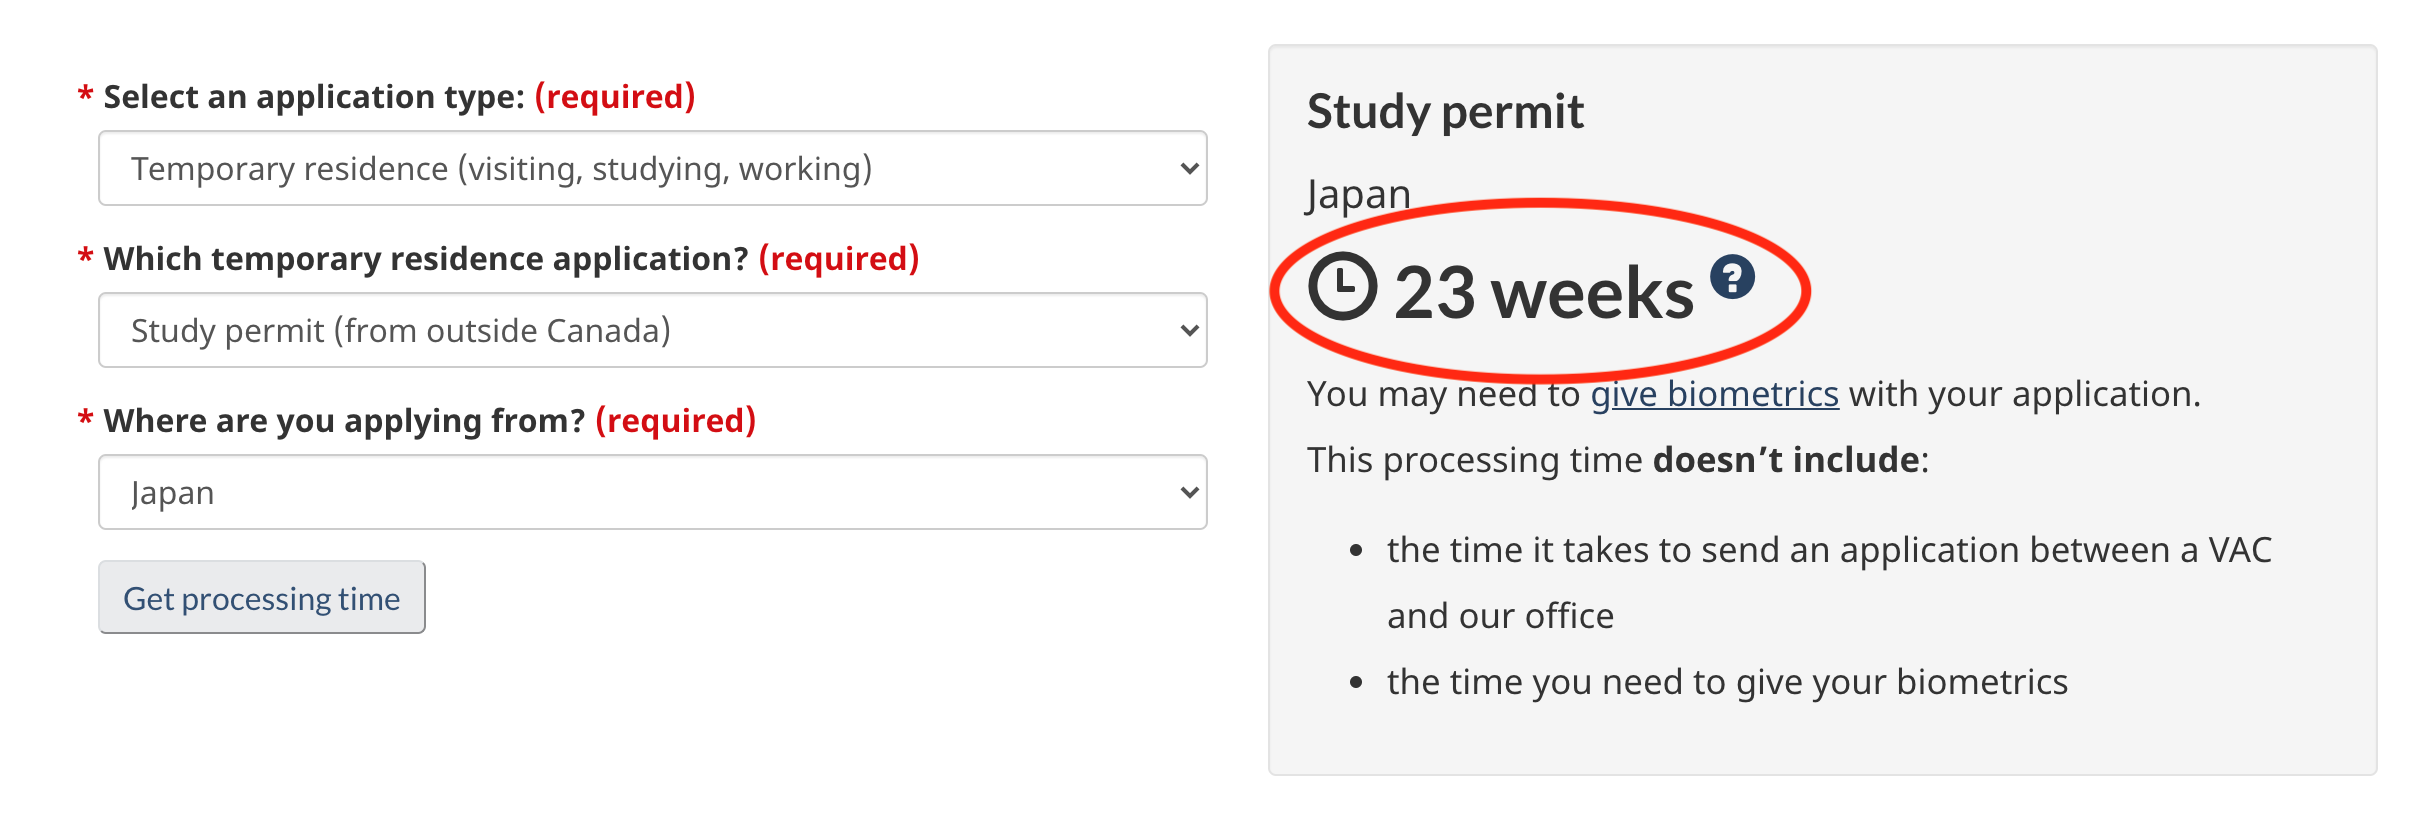Open the Japan country dropdown
The height and width of the screenshot is (830, 2432).
coord(652,492)
